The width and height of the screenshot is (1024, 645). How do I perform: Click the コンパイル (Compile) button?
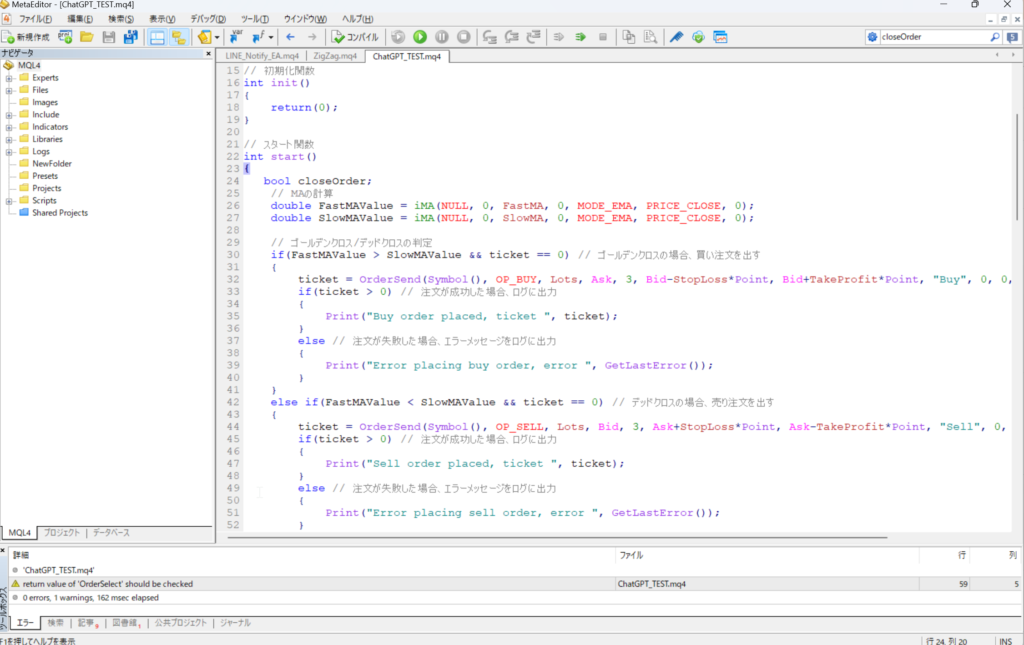coord(355,37)
